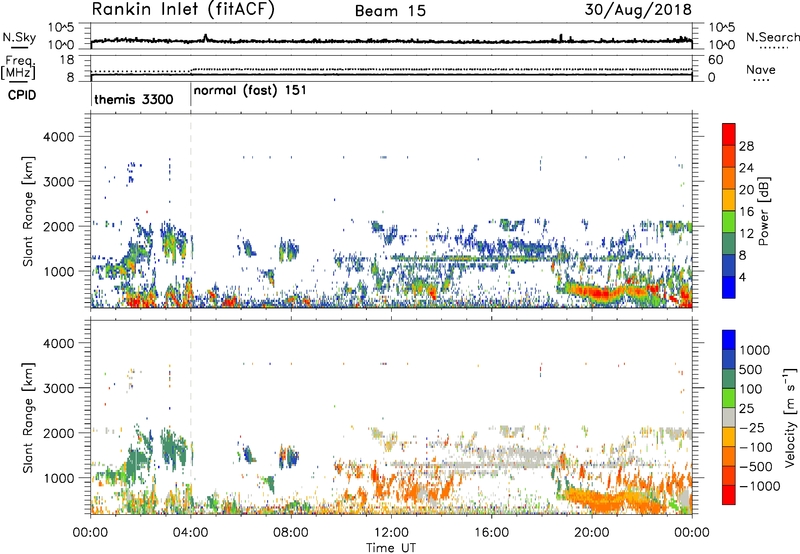Select the N.Sky legend label

tap(19, 37)
